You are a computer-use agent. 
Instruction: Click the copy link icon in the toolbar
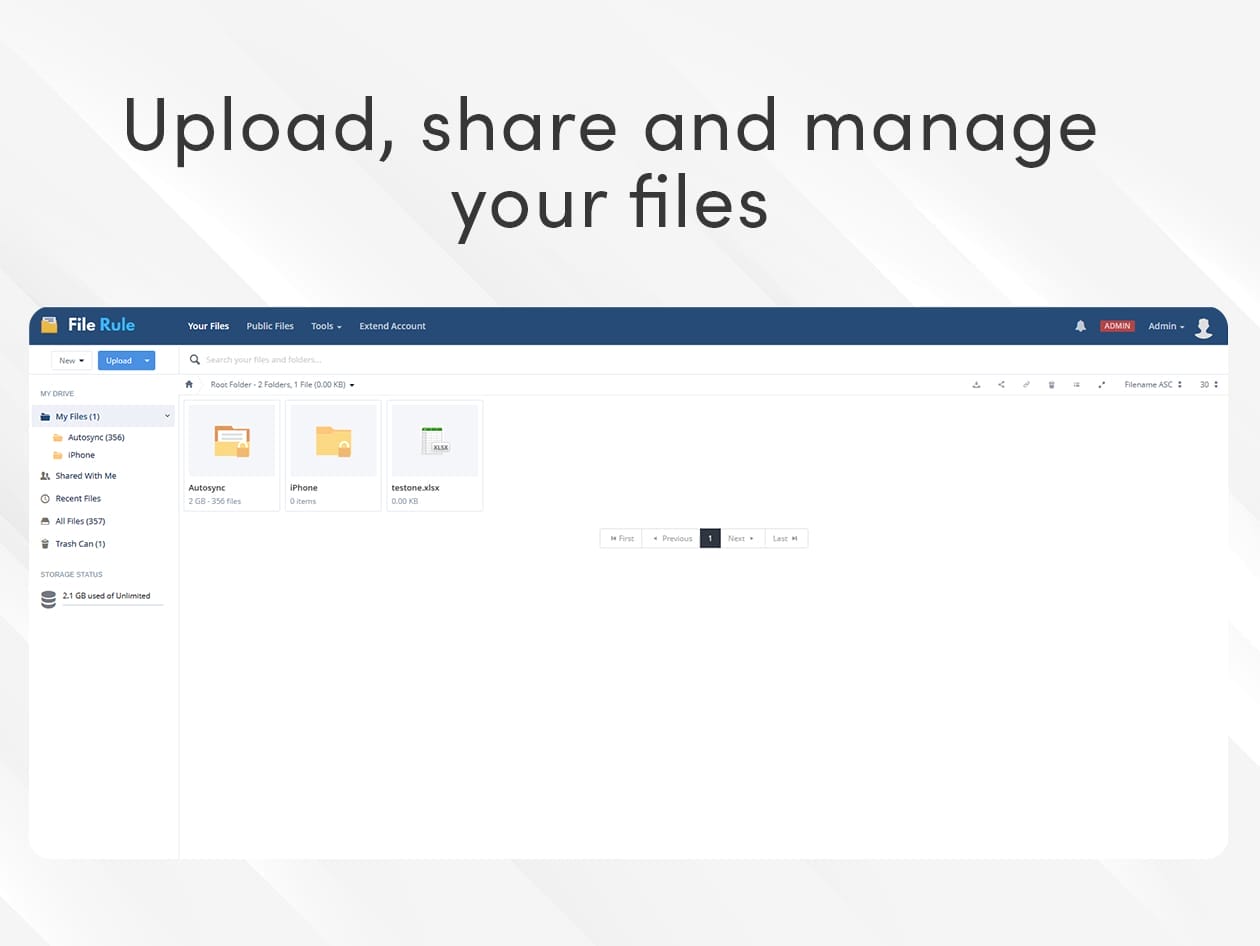(1026, 385)
